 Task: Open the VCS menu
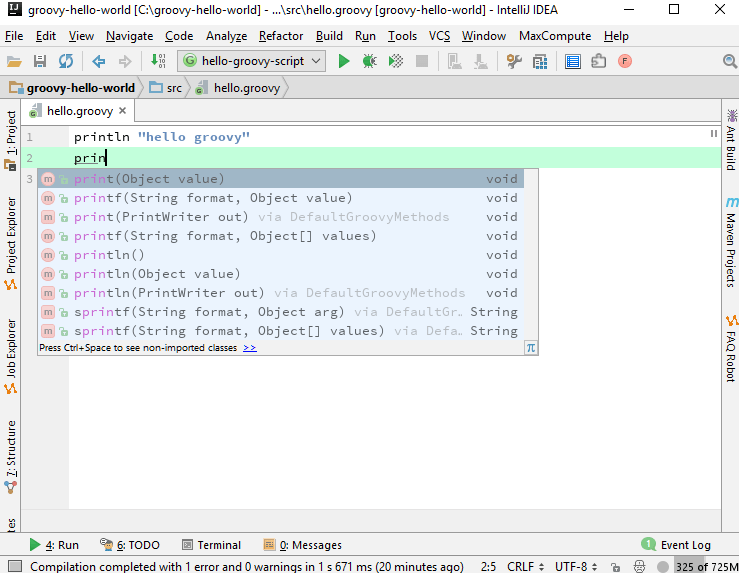pyautogui.click(x=439, y=36)
